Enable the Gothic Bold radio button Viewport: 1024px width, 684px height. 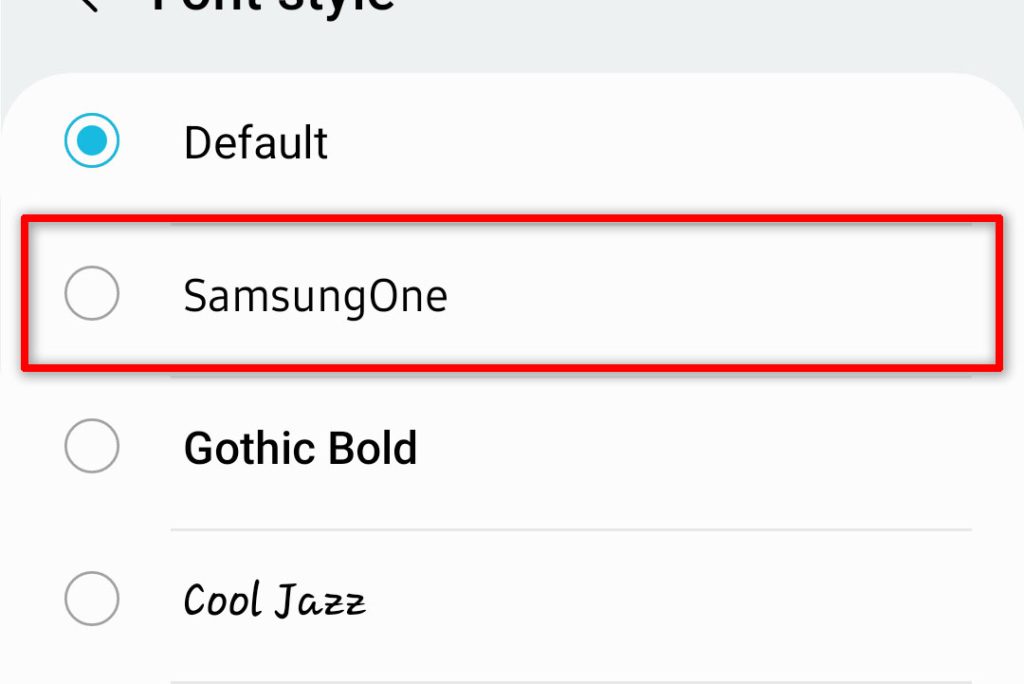click(x=91, y=446)
